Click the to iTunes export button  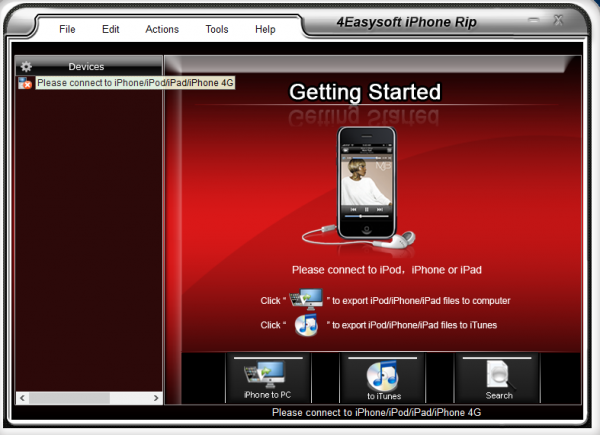point(383,378)
